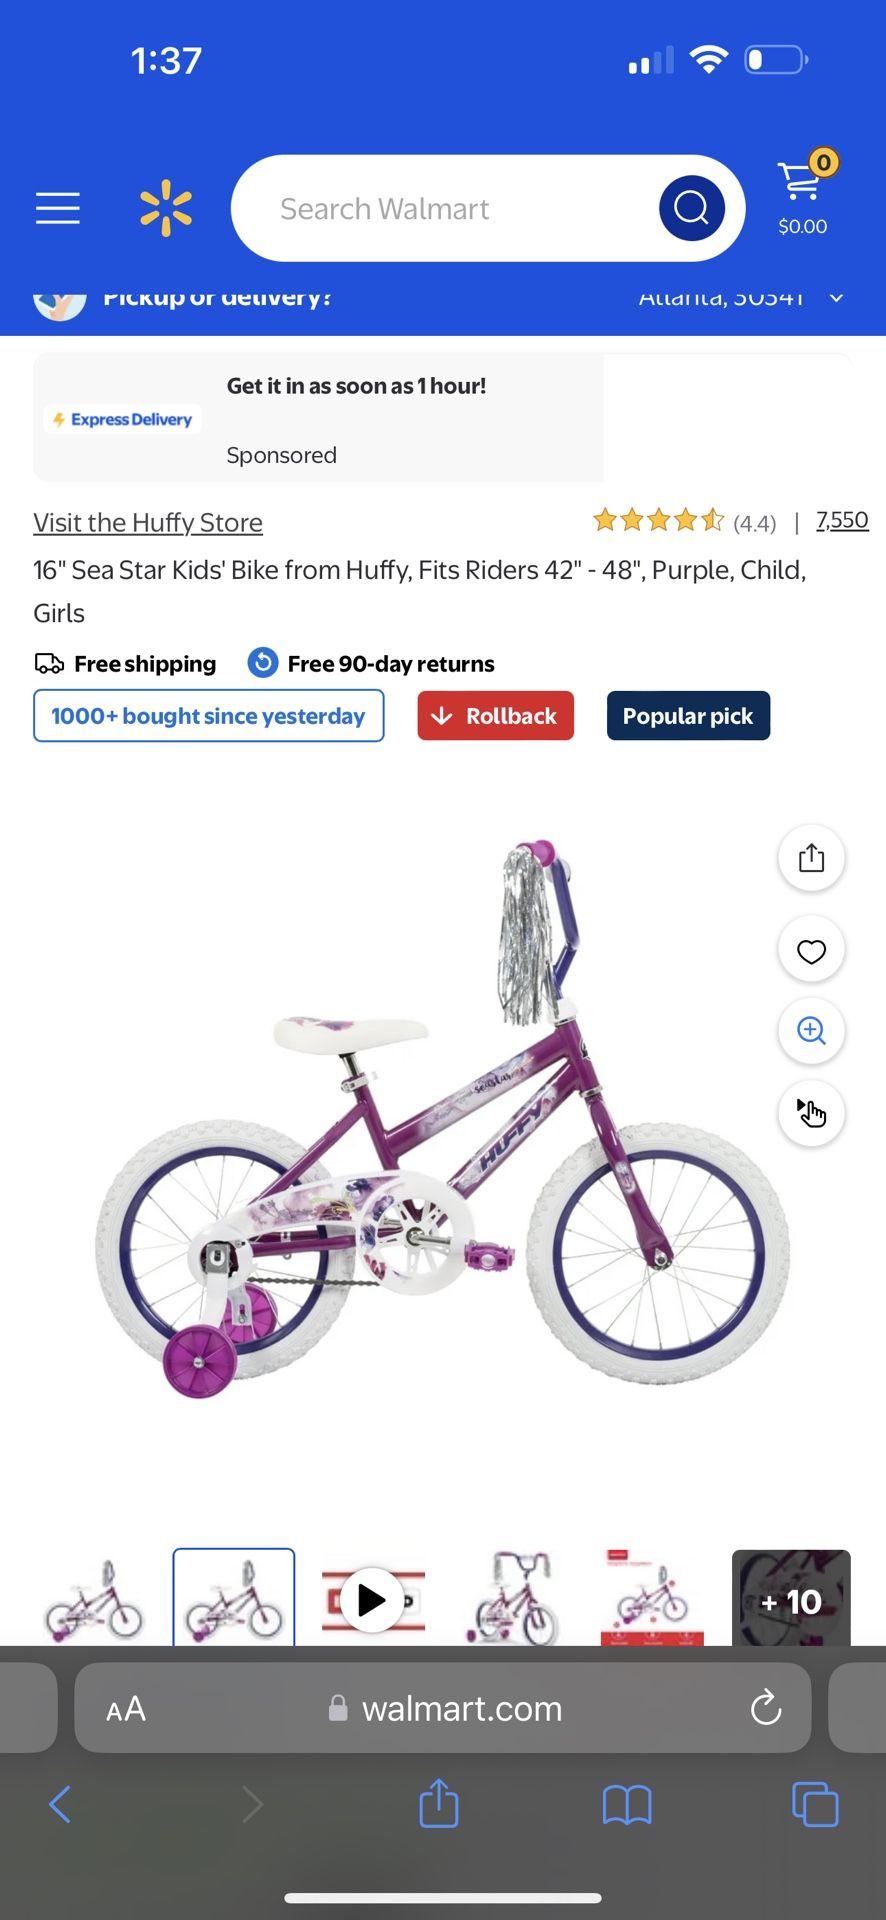Screen dimensions: 886x1920
Task: Click Visit the Huffy Store link
Action: (x=148, y=523)
